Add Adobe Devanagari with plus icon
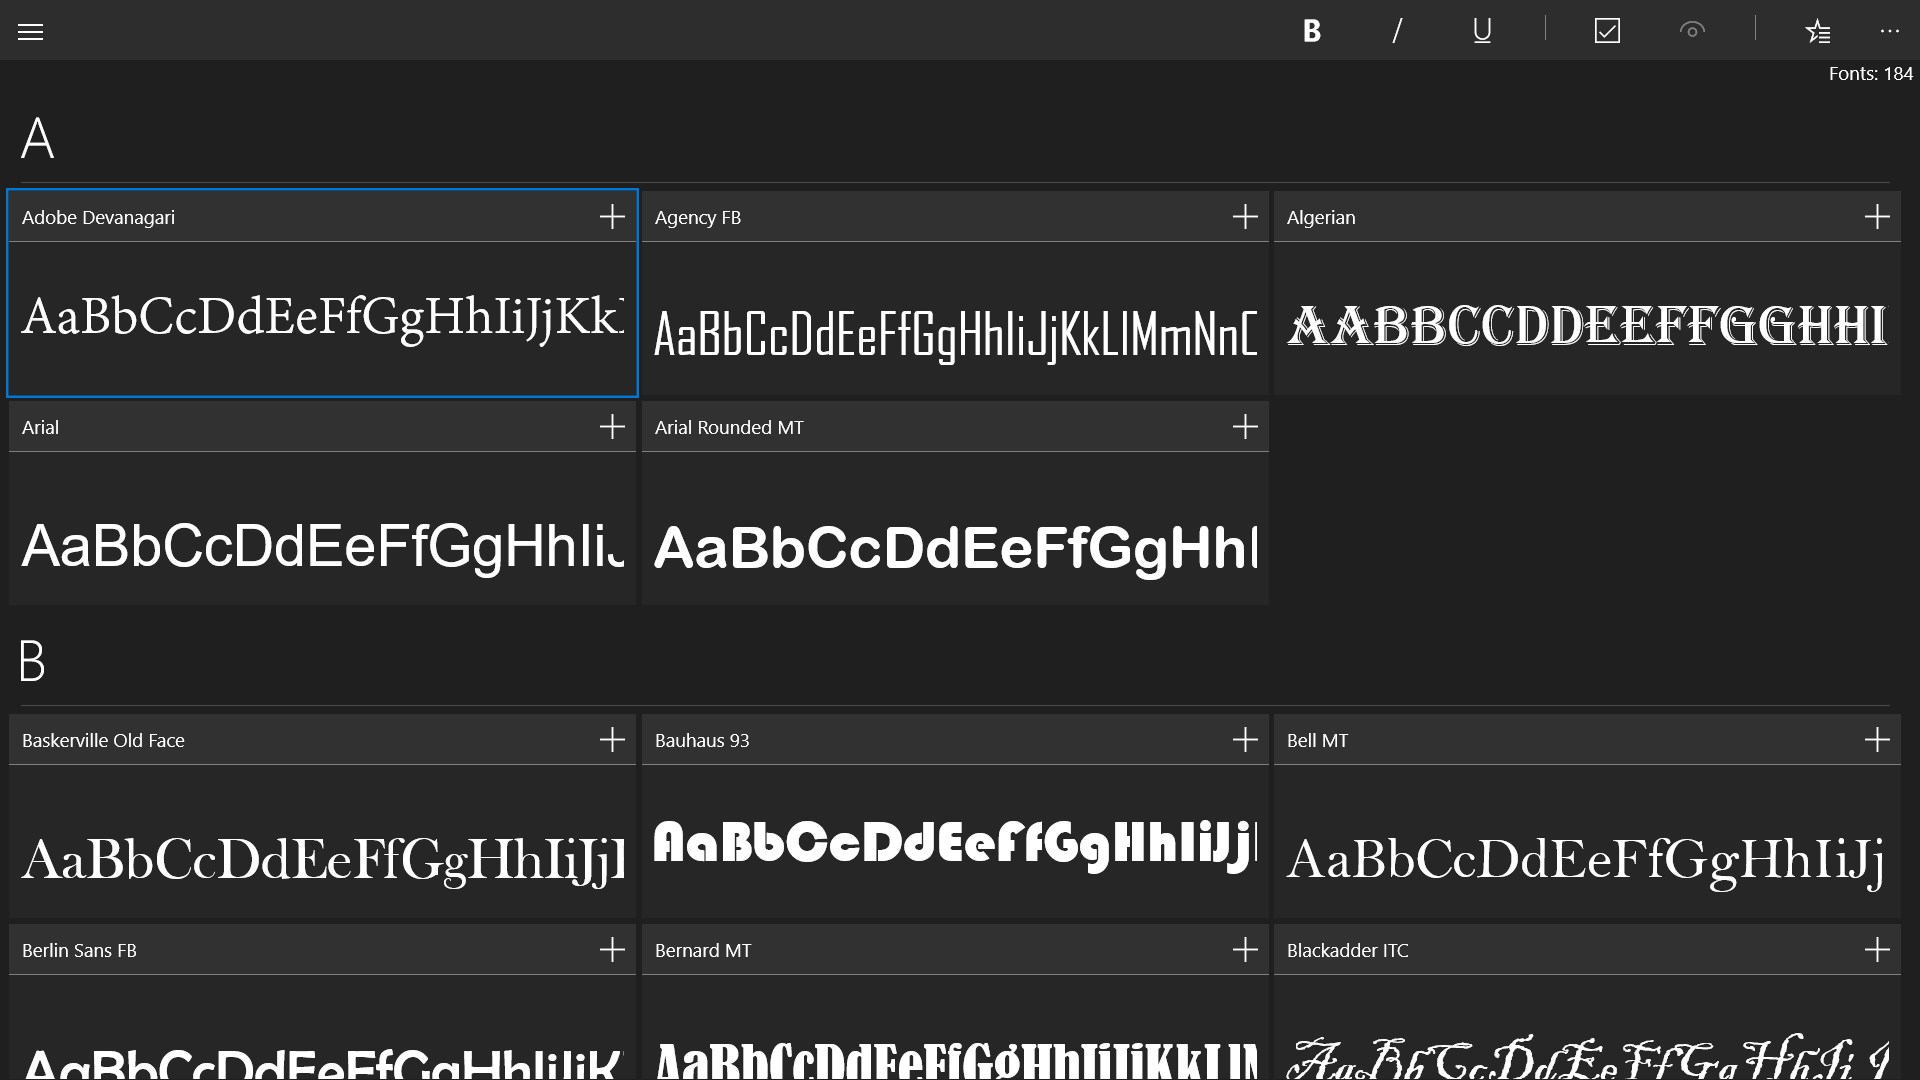Viewport: 1920px width, 1080px height. coord(612,217)
